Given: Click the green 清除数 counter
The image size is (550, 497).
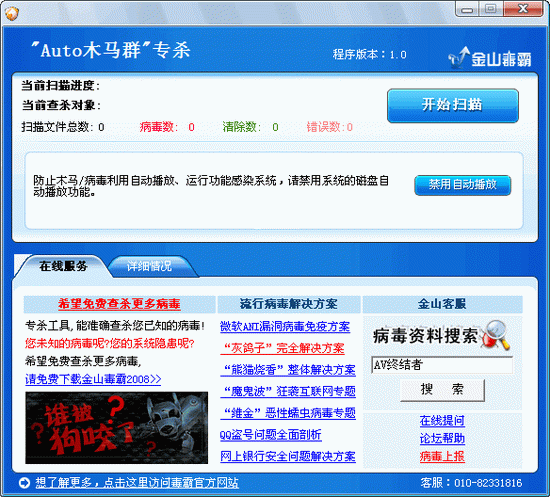Looking at the screenshot, I should point(250,127).
